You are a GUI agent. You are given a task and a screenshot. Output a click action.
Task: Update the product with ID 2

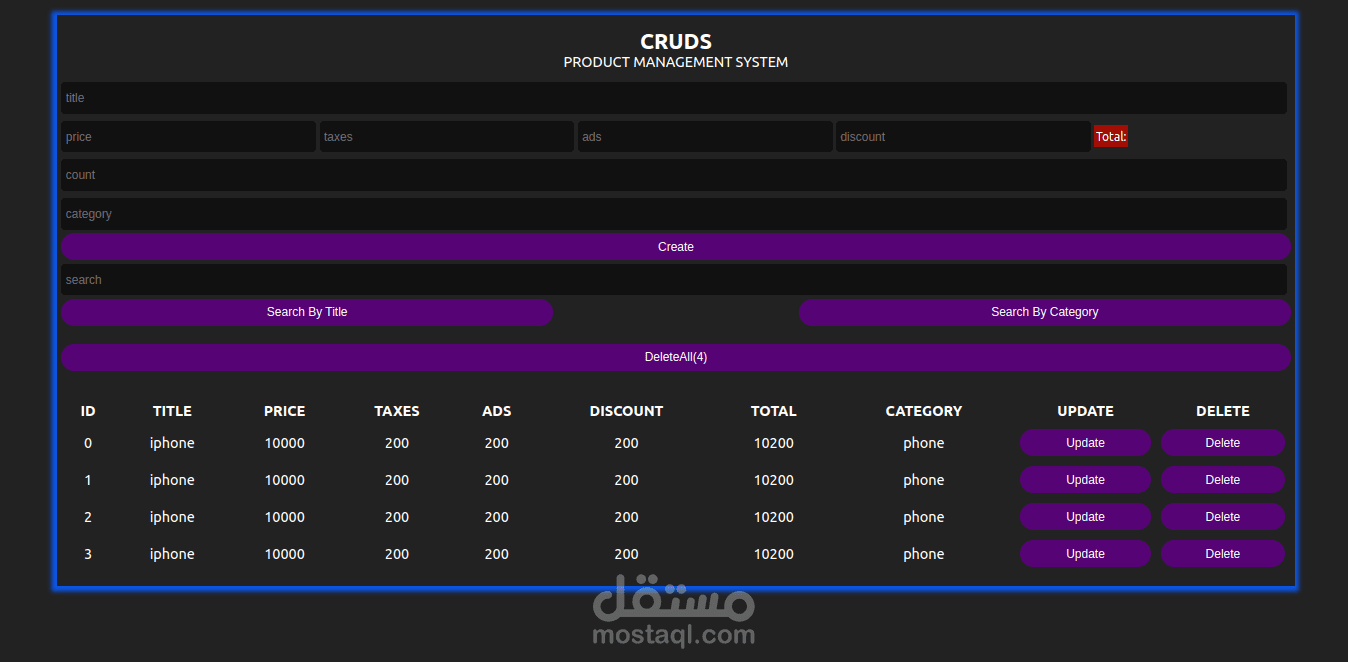pyautogui.click(x=1085, y=516)
